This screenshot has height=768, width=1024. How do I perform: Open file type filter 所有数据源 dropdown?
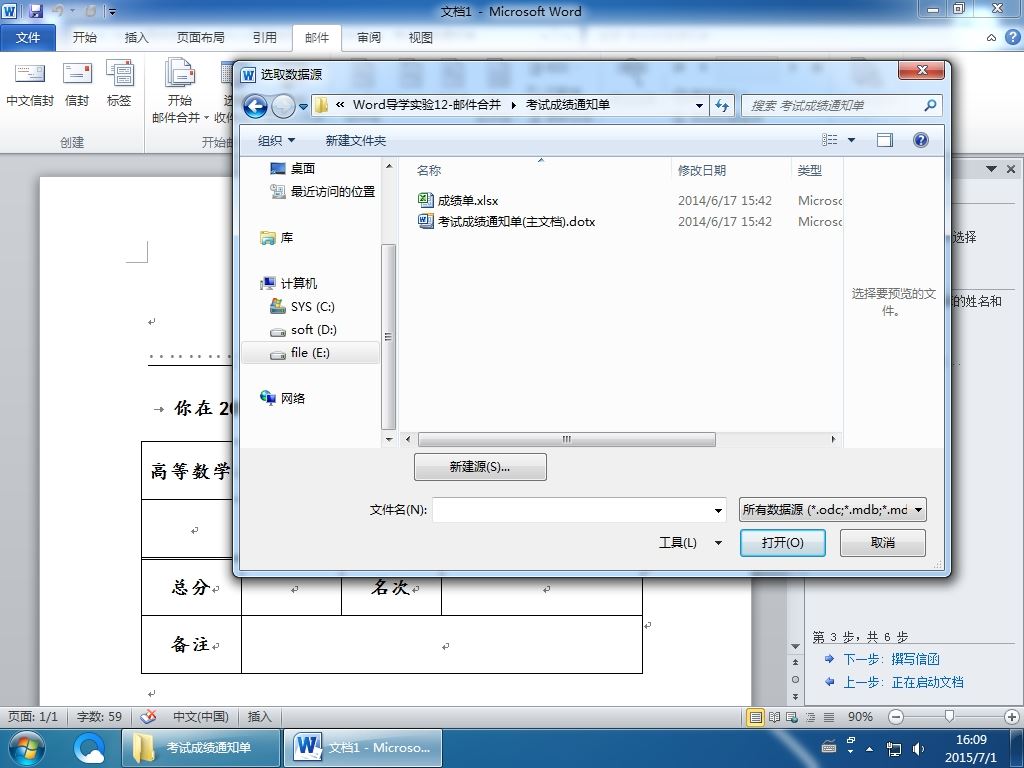click(833, 509)
